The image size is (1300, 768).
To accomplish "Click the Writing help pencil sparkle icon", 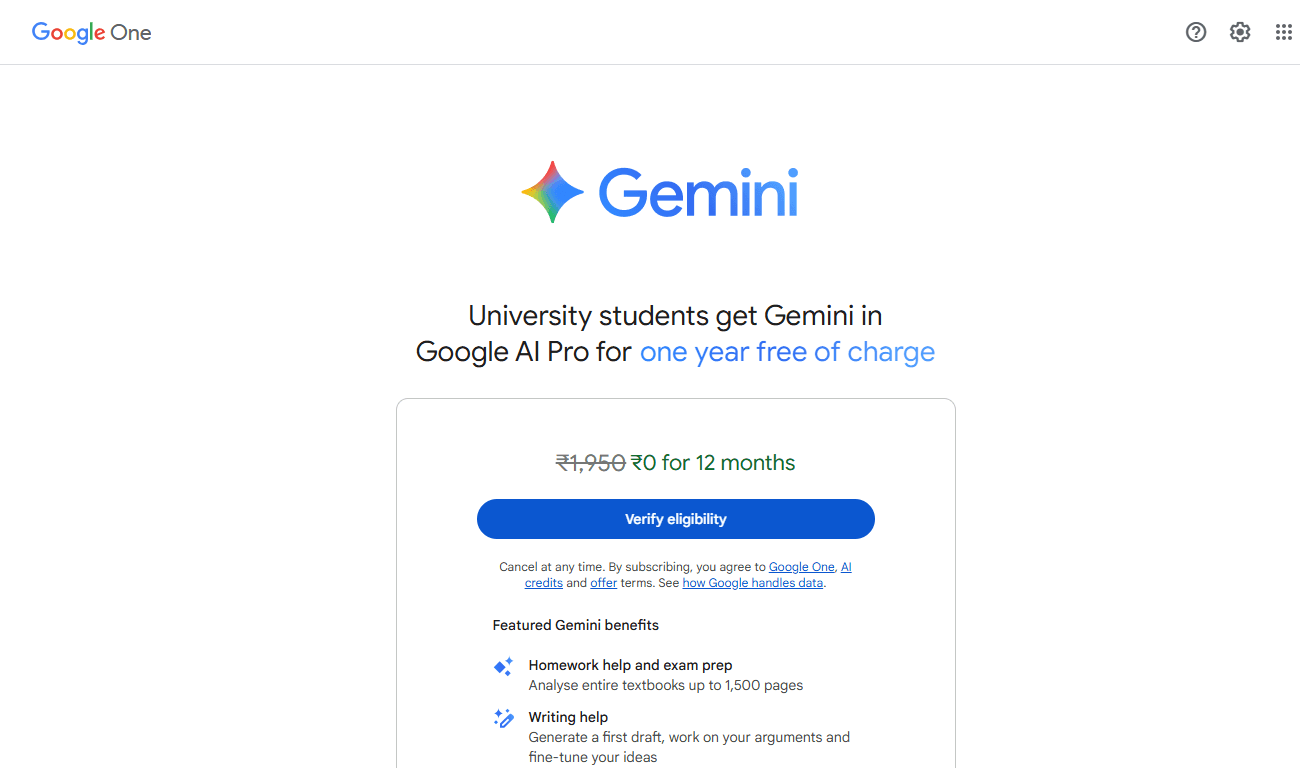I will pyautogui.click(x=503, y=718).
